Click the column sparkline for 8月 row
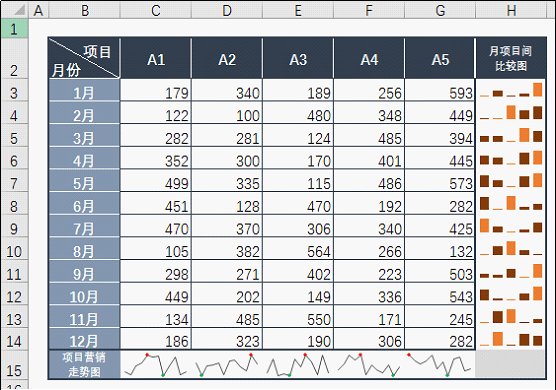Image resolution: width=556 pixels, height=390 pixels. pyautogui.click(x=511, y=248)
